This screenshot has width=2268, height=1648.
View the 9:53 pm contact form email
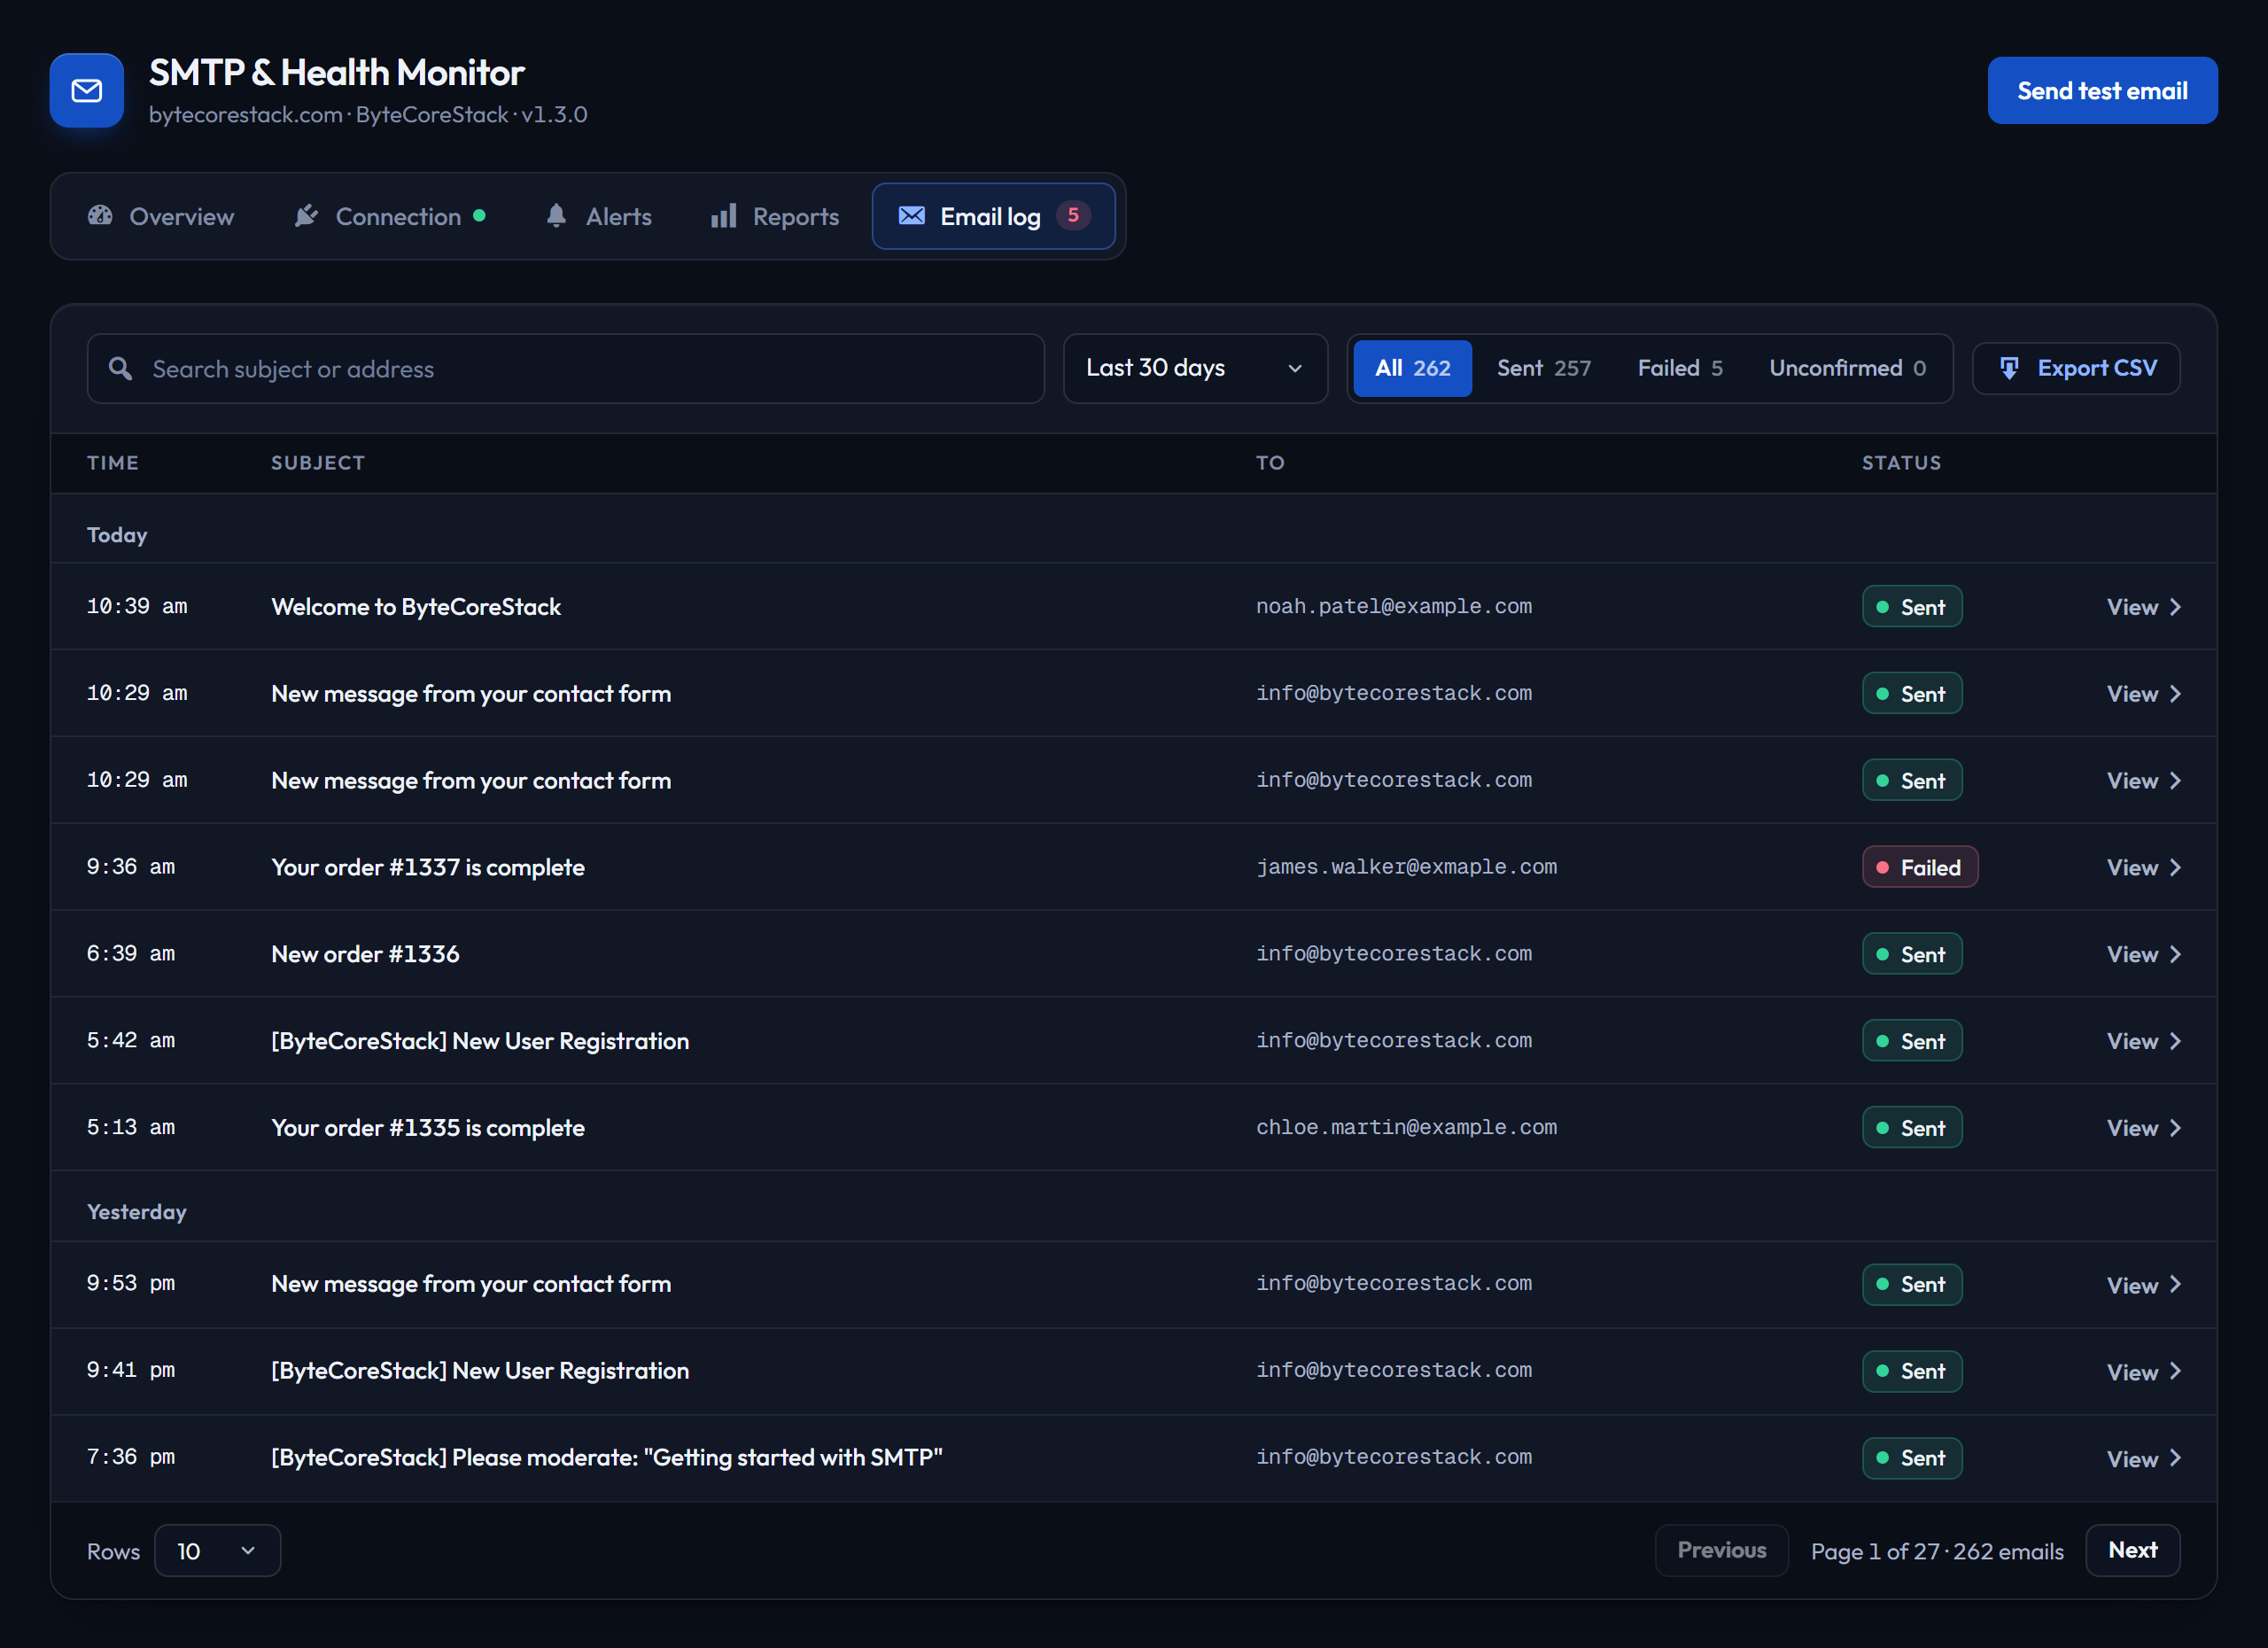click(x=2143, y=1285)
